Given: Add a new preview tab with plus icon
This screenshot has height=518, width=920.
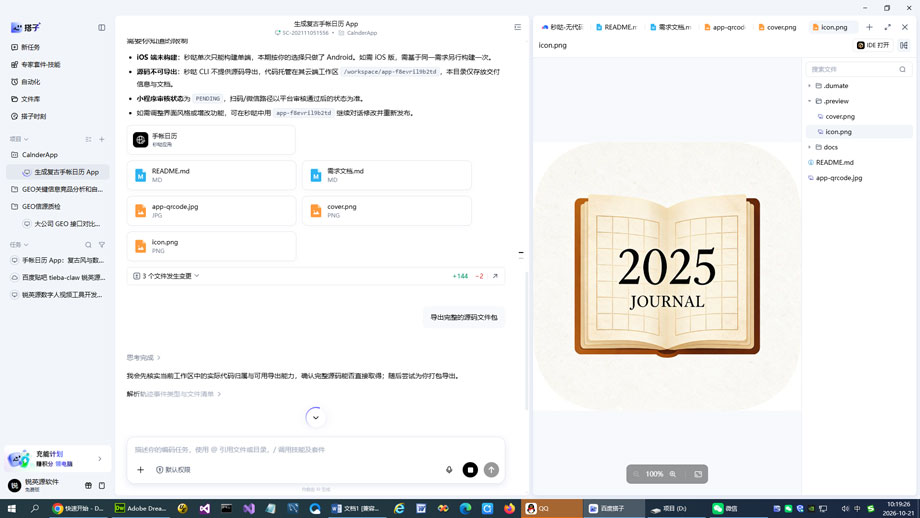Looking at the screenshot, I should 870,27.
